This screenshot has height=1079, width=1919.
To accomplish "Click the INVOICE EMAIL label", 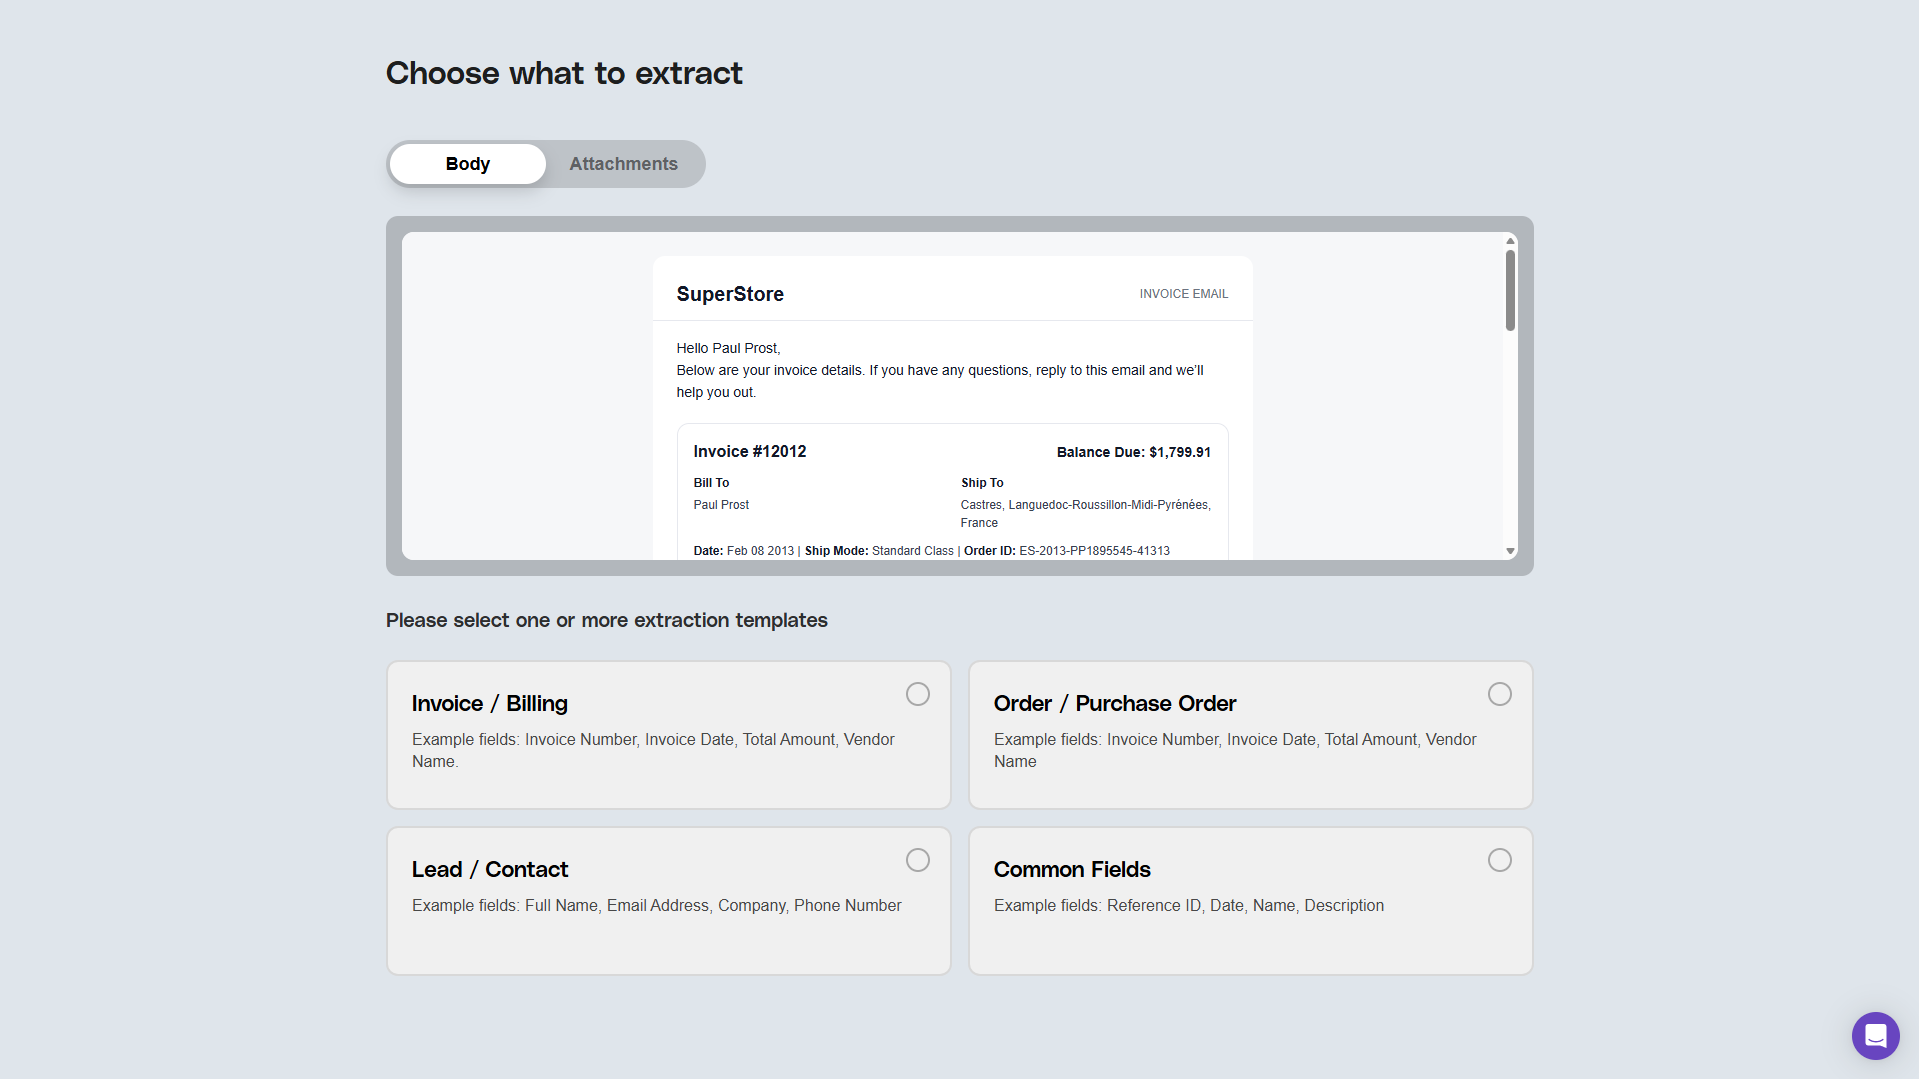I will coord(1183,294).
